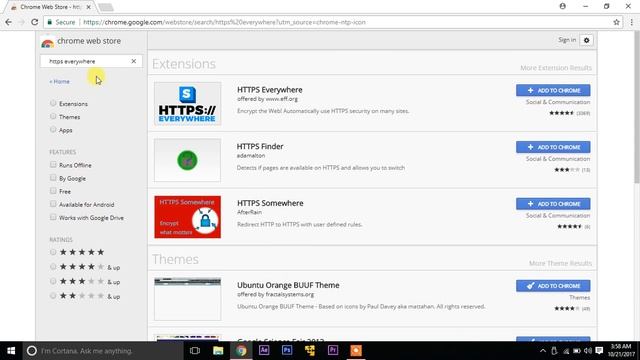The height and width of the screenshot is (360, 640).
Task: Check Works with Google Drive filter
Action: click(x=53, y=217)
